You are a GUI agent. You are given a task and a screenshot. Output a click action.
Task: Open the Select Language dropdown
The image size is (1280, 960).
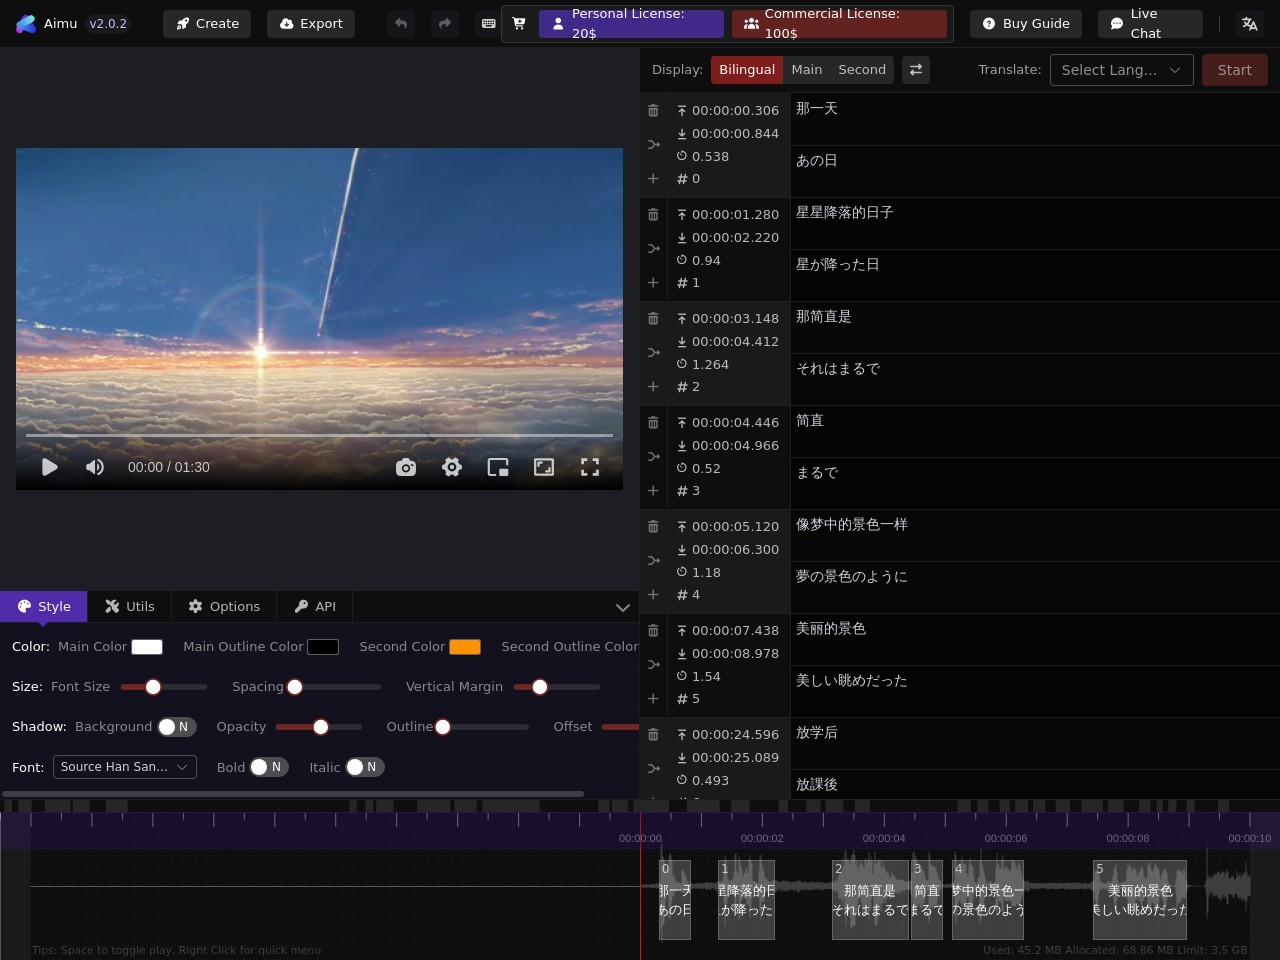pyautogui.click(x=1121, y=70)
